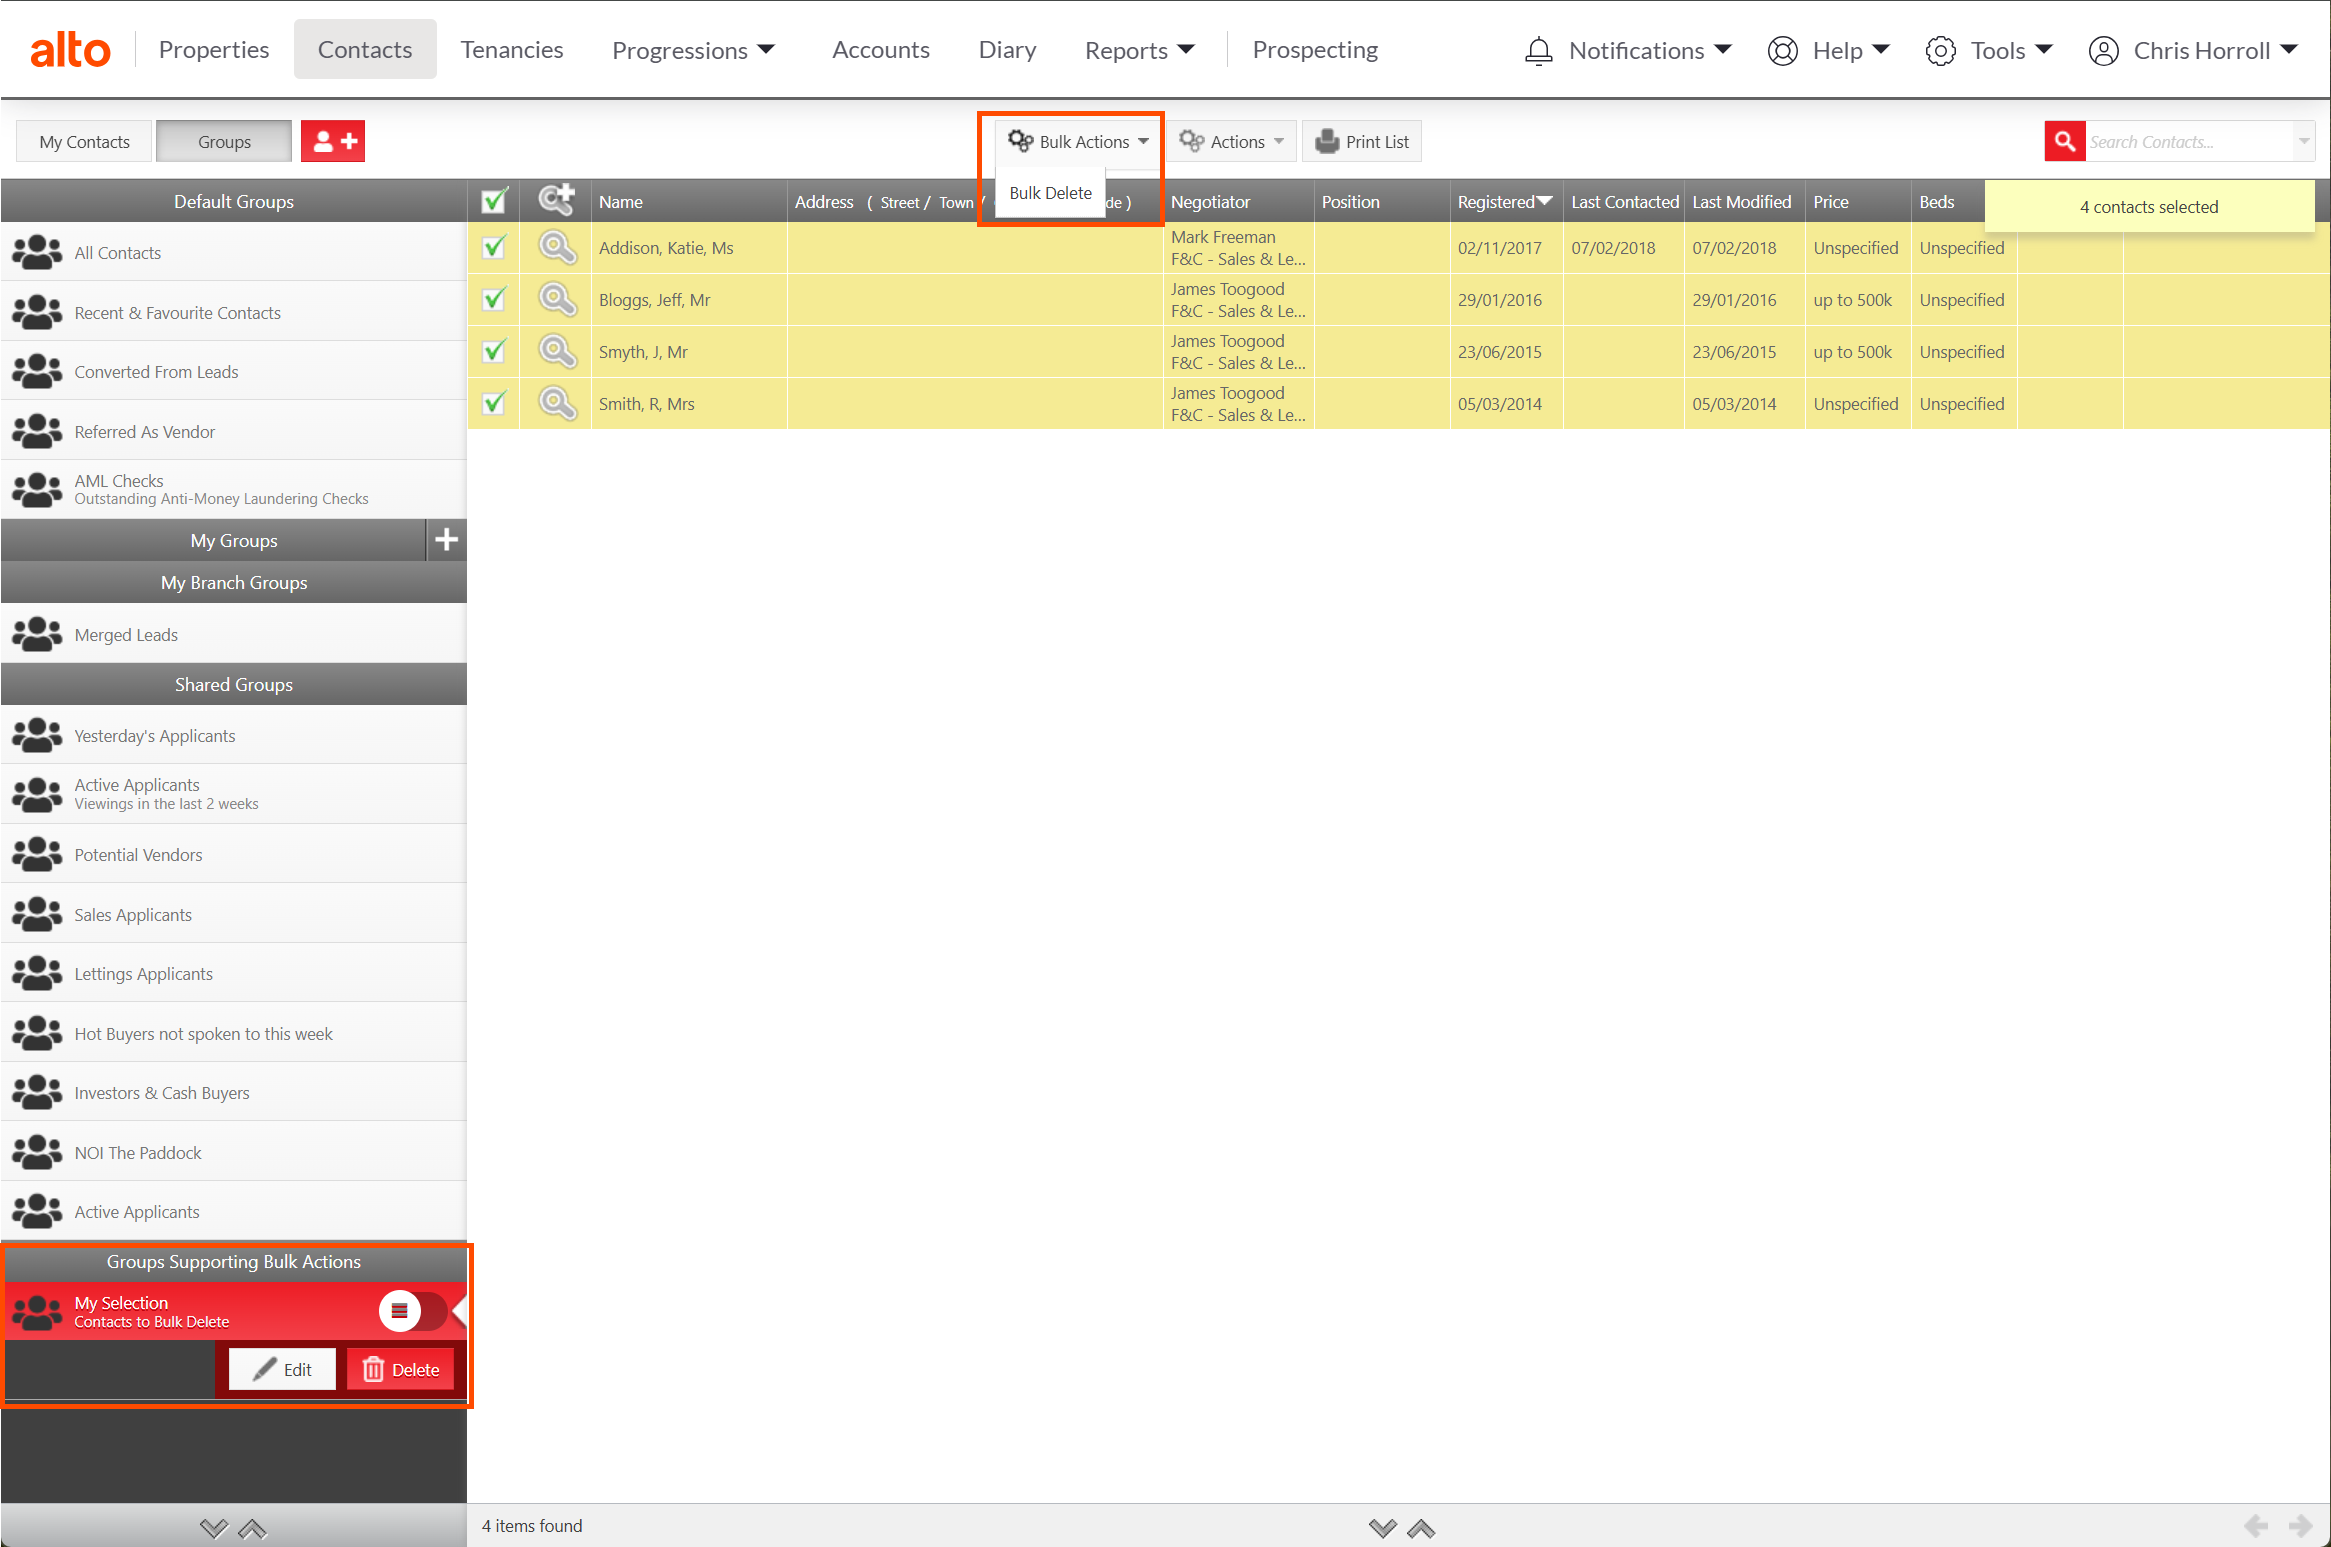Delete the My Selection group
This screenshot has width=2331, height=1547.
pyautogui.click(x=401, y=1369)
